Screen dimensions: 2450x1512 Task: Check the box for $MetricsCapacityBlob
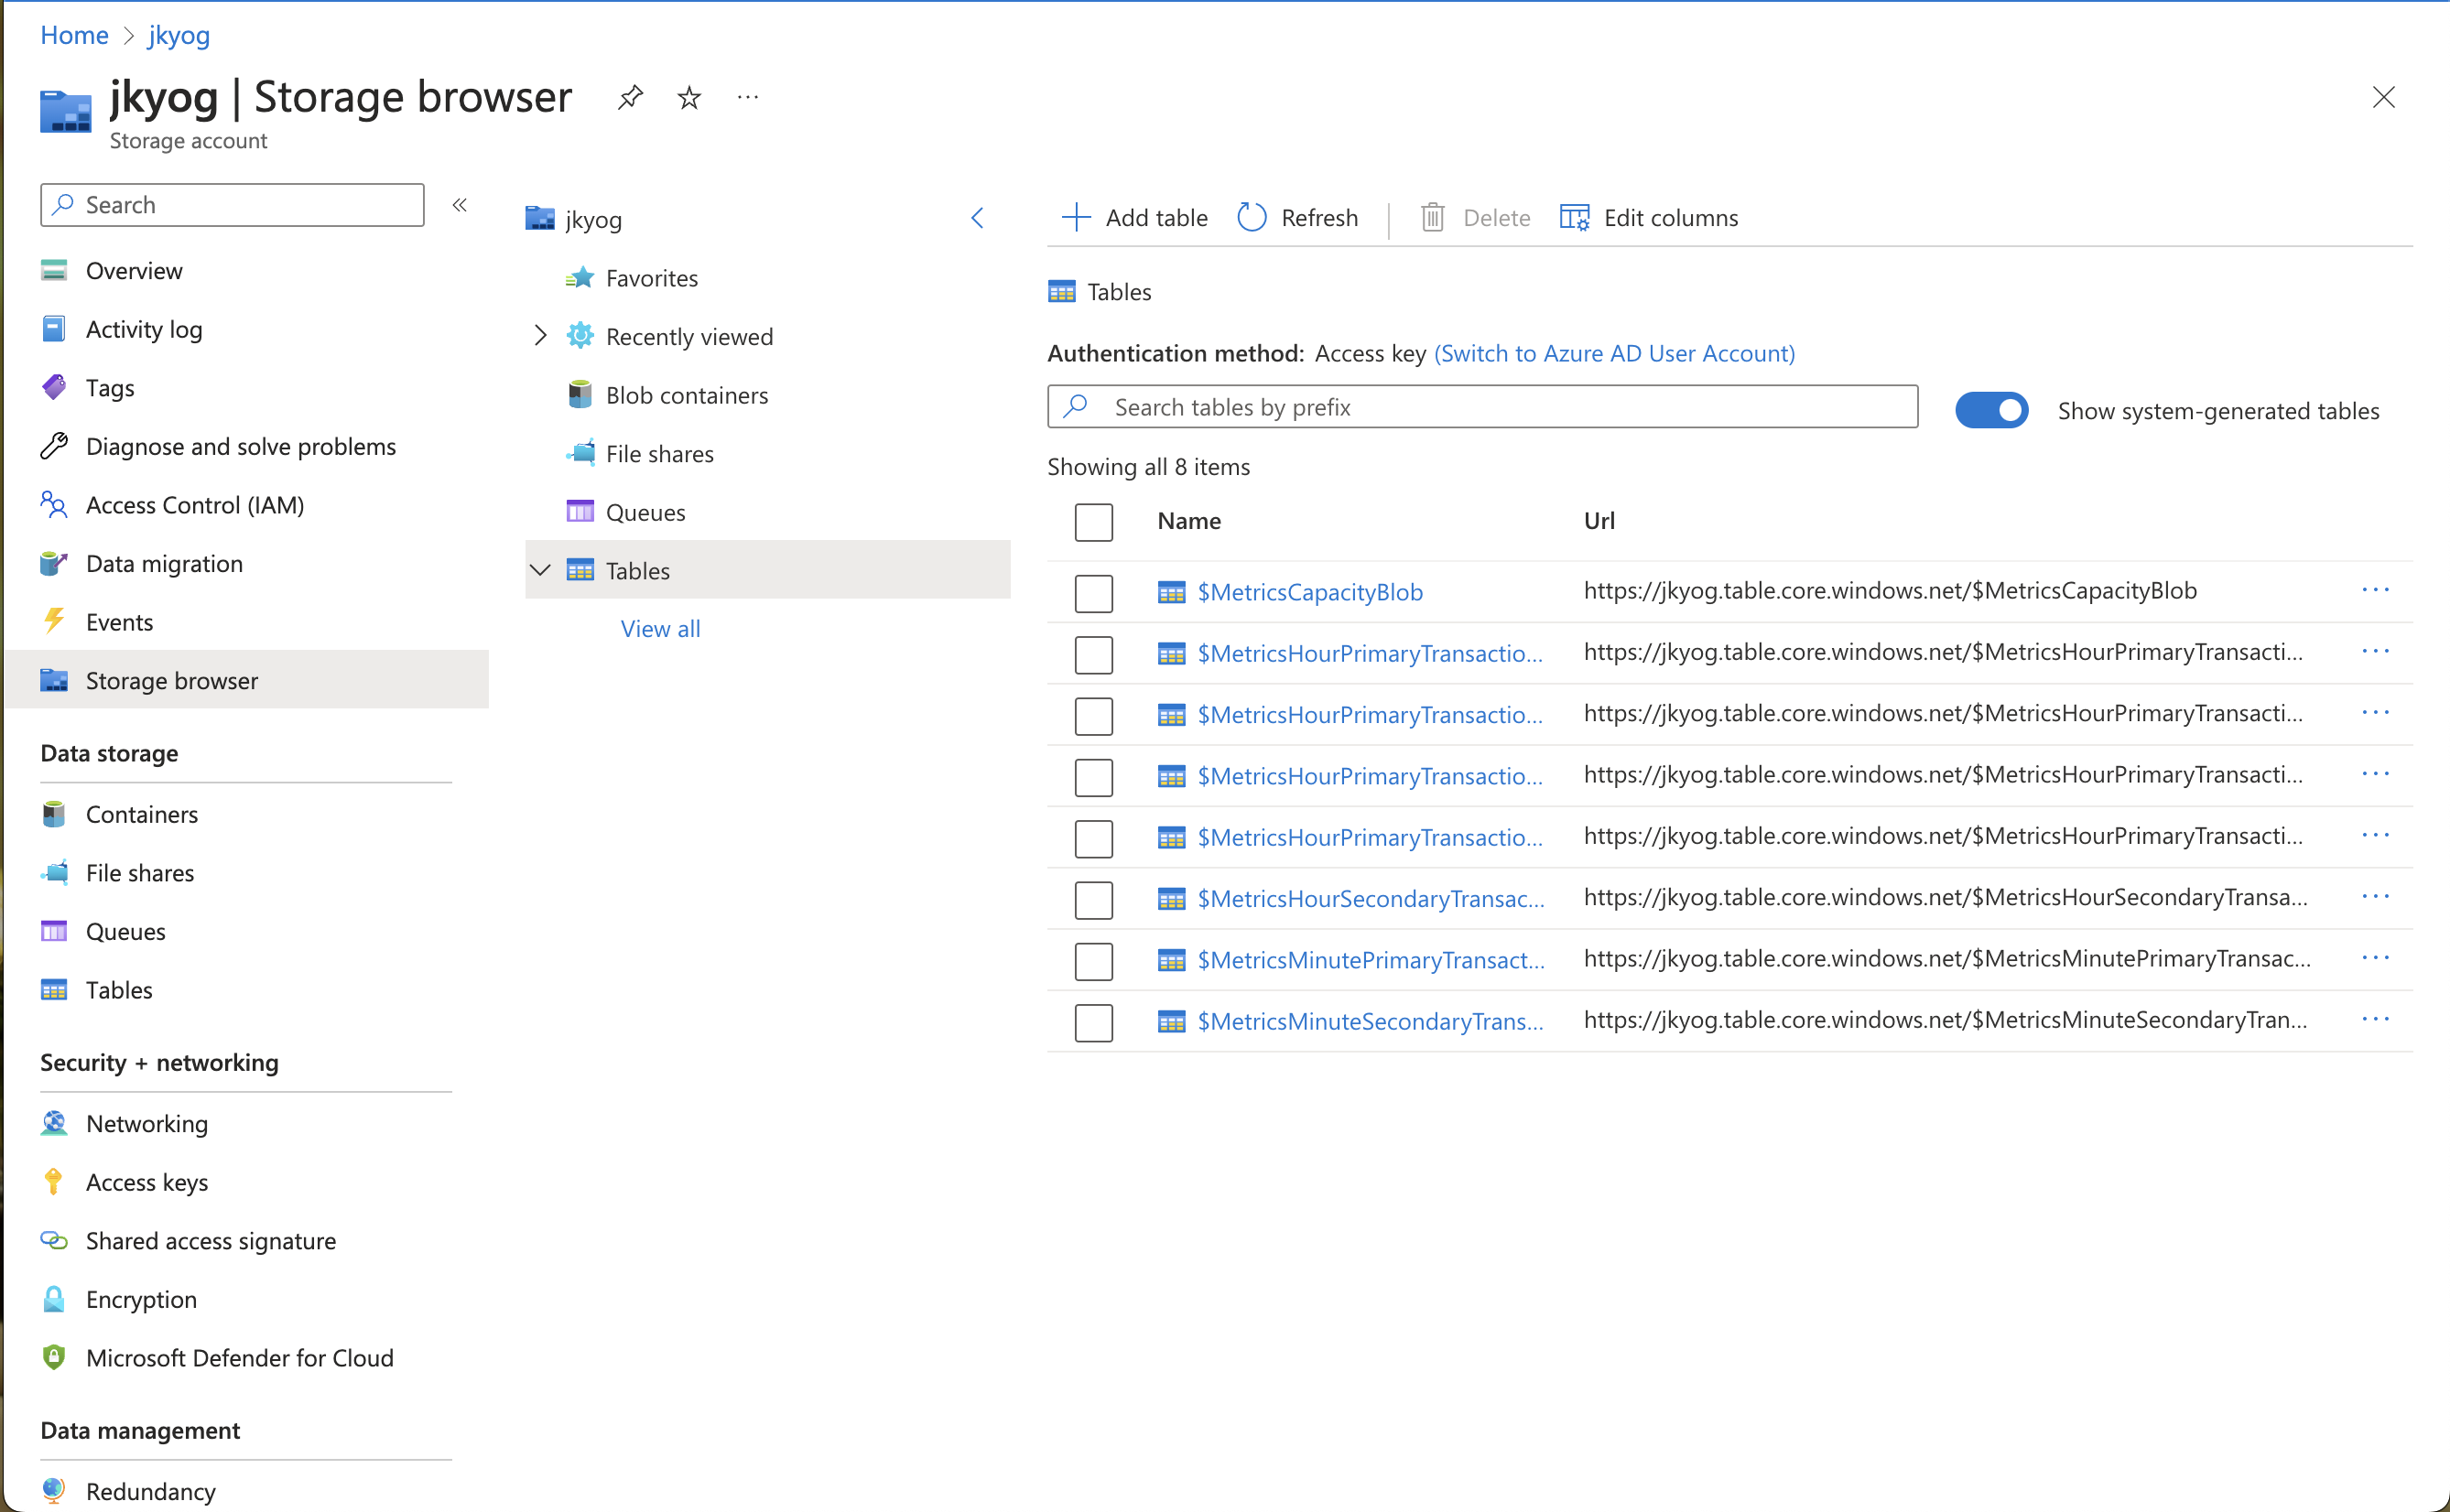pyautogui.click(x=1093, y=593)
